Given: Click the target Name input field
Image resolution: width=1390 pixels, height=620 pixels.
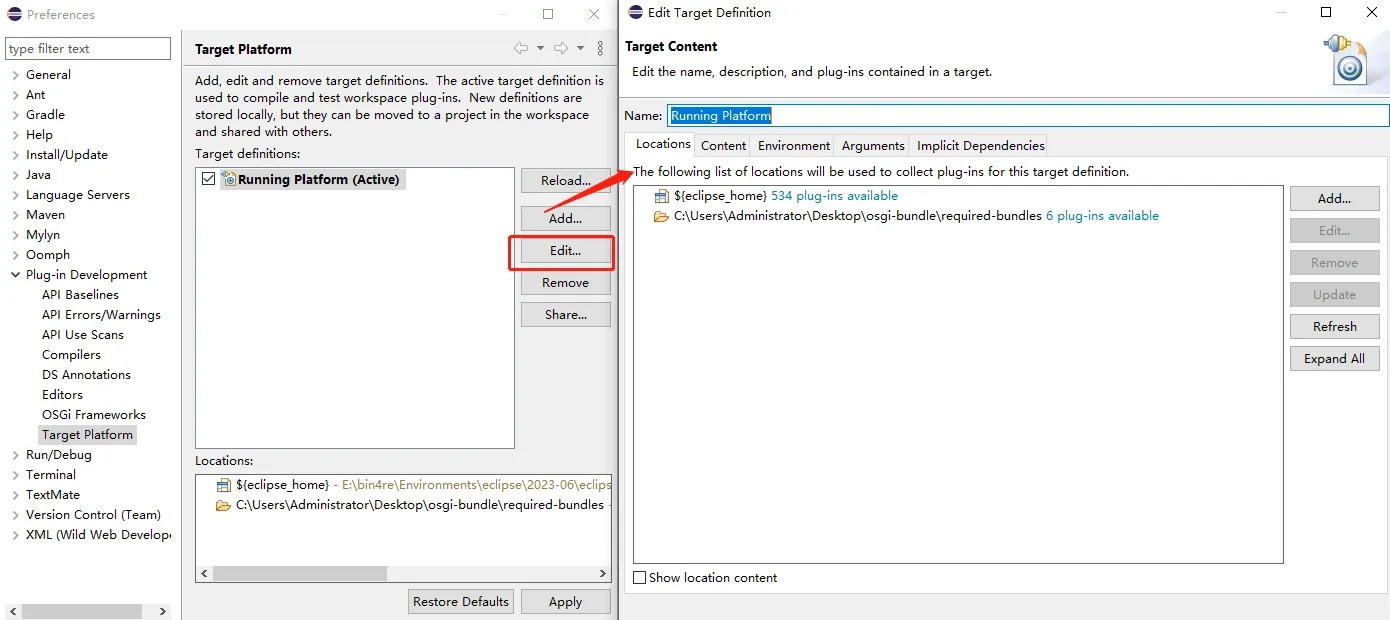Looking at the screenshot, I should click(x=1028, y=116).
